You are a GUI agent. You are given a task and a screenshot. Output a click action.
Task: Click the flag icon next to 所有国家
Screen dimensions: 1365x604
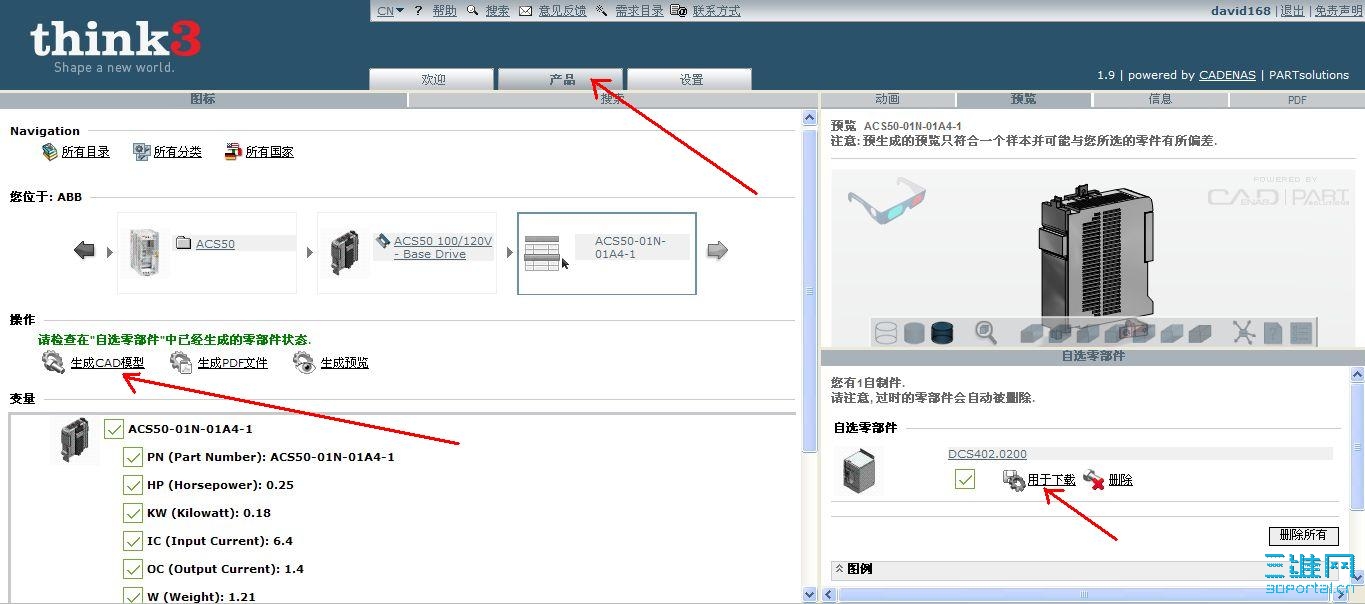click(x=234, y=152)
